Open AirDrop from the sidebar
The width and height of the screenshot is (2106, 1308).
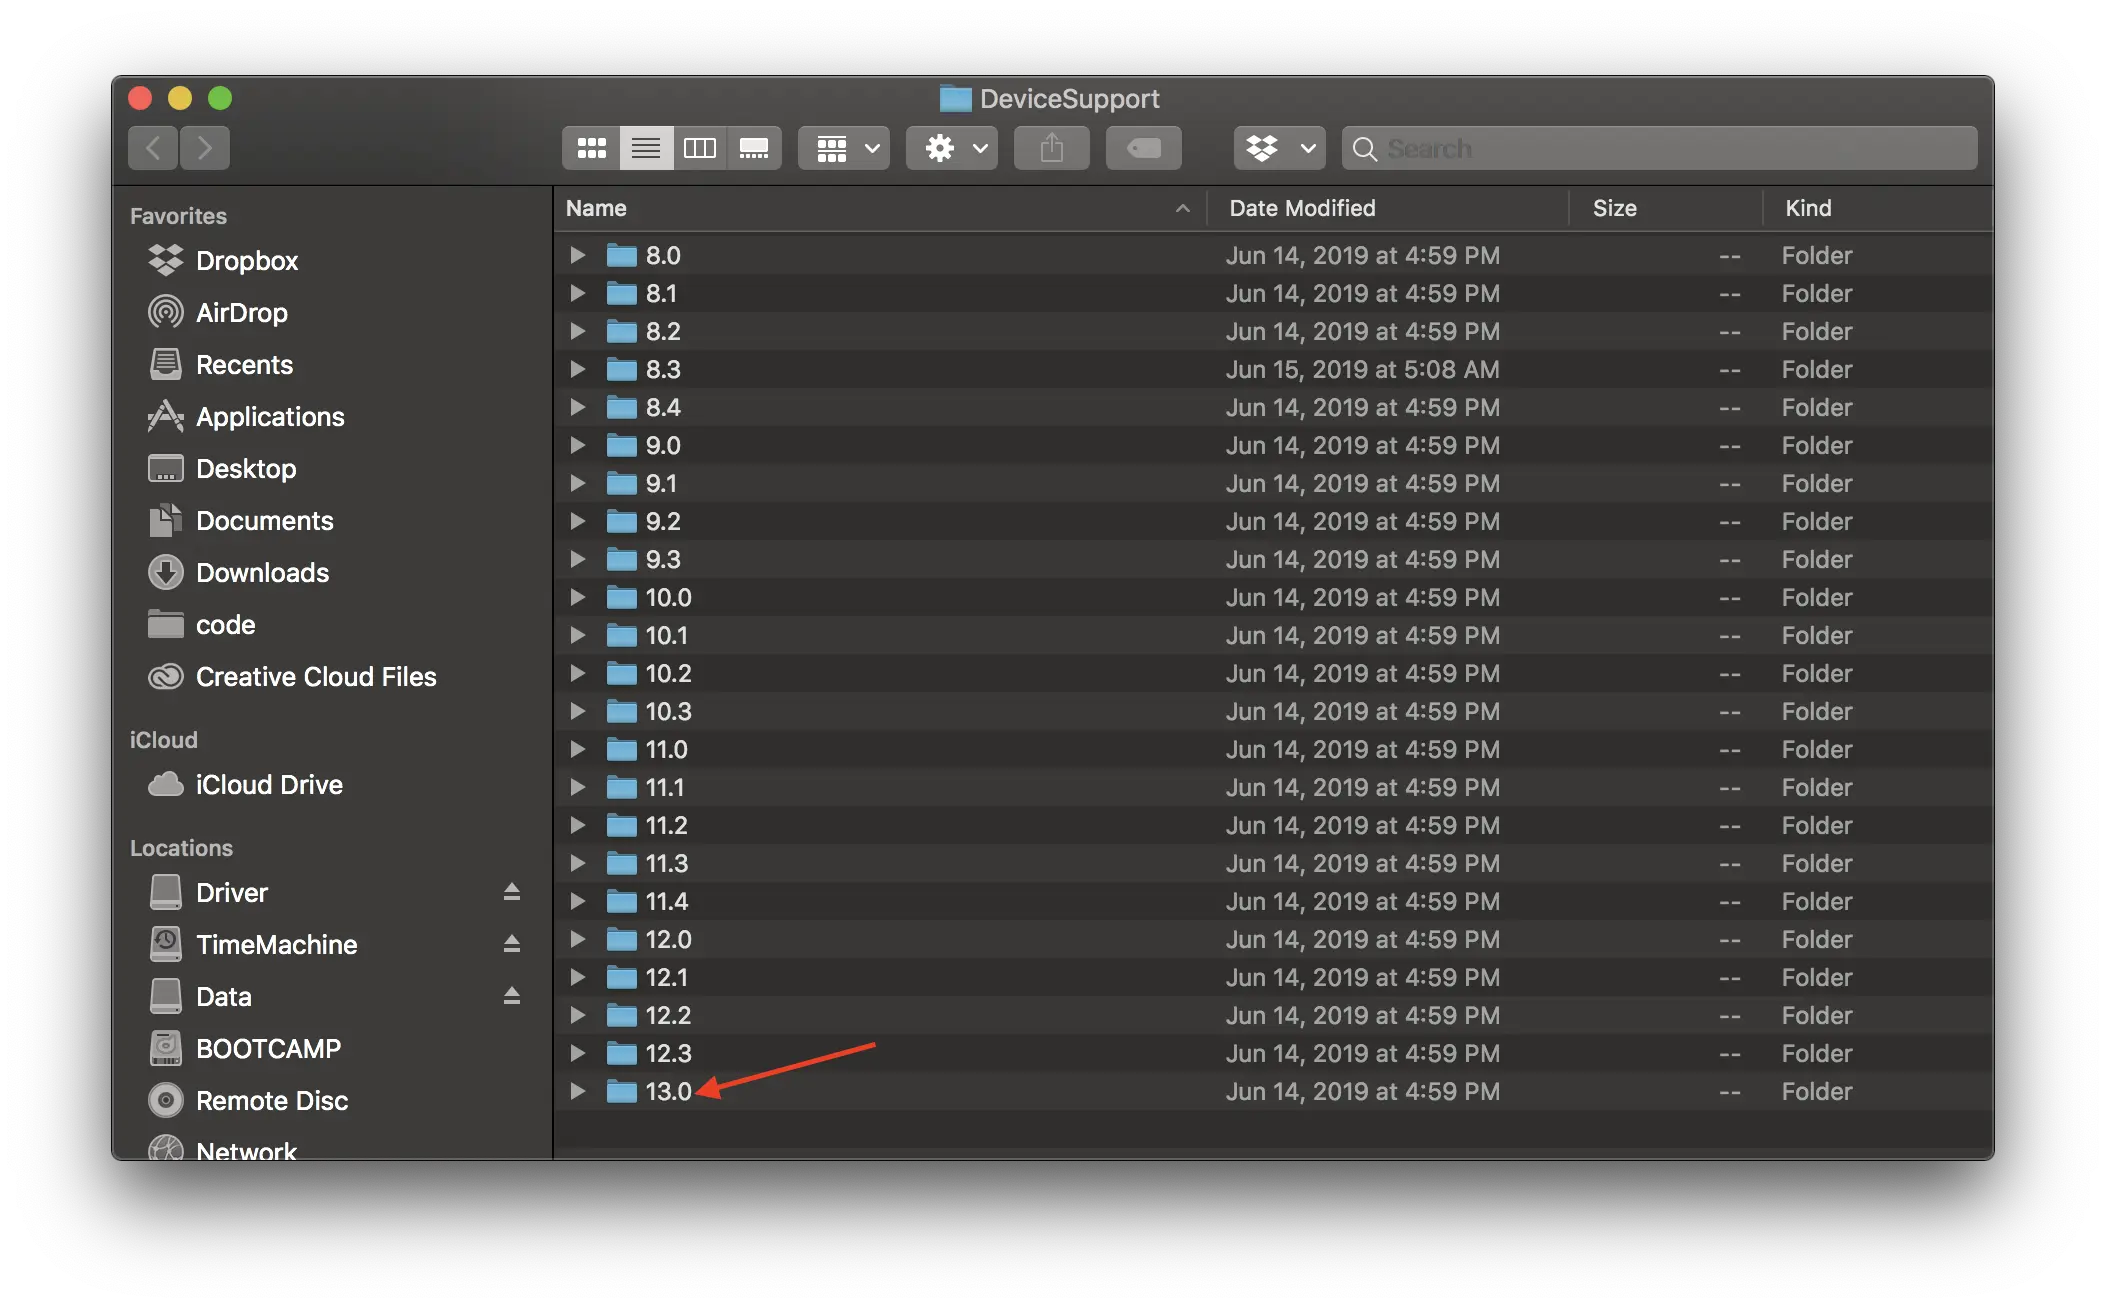click(241, 313)
